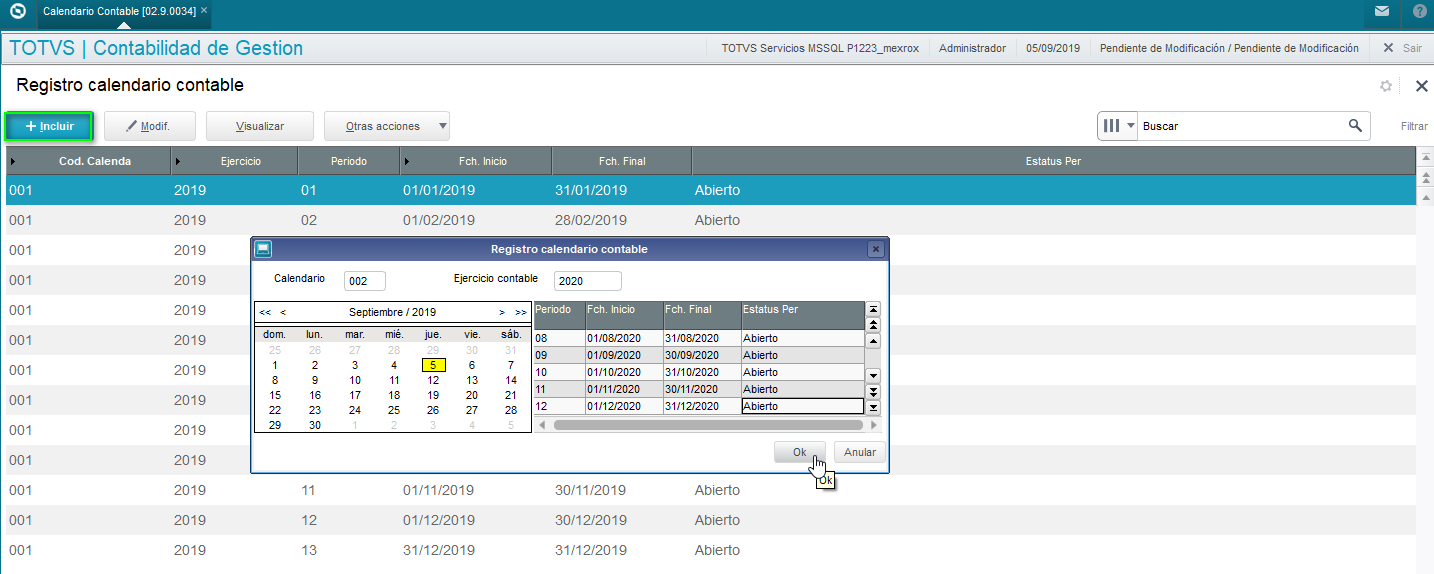Screen dimensions: 1434x574
Task: Jump to first record in main grid
Action: click(x=1426, y=157)
